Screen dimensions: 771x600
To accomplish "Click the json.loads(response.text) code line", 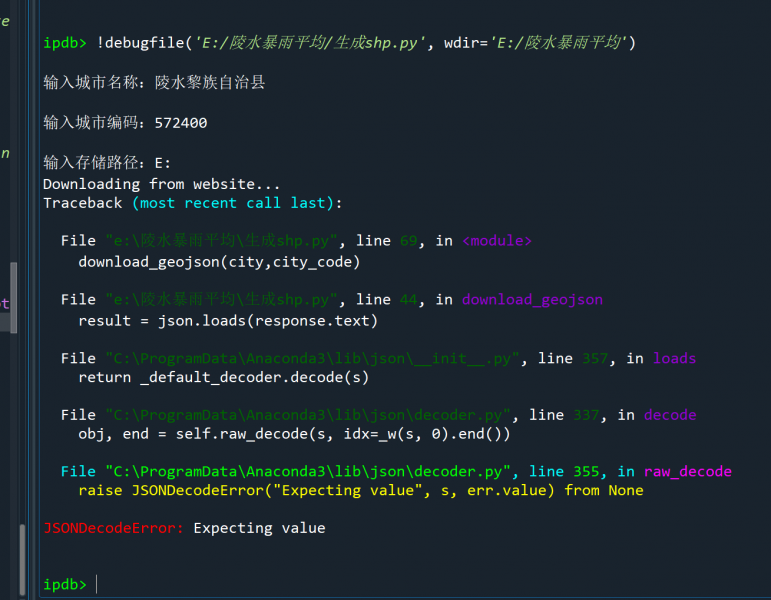I will (228, 320).
